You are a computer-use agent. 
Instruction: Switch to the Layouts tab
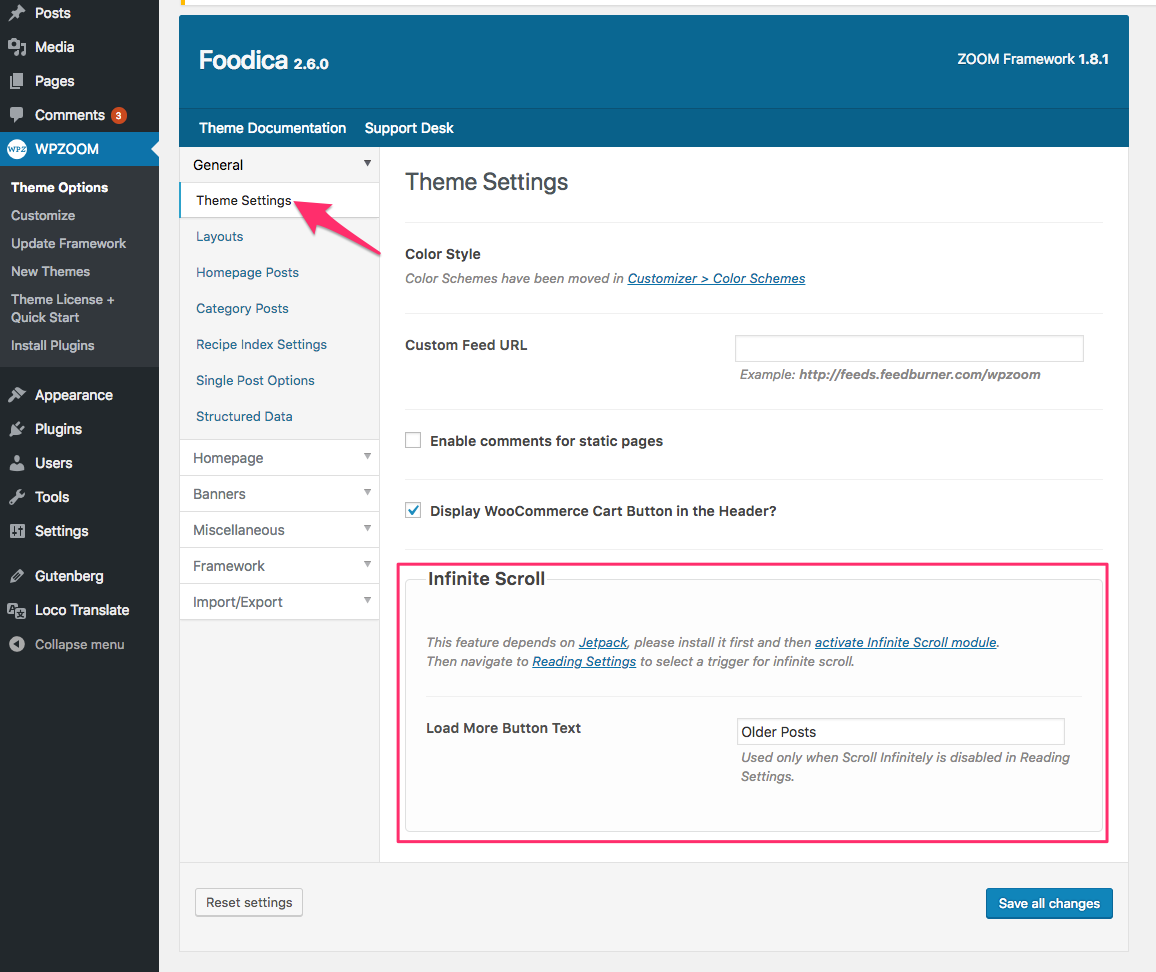(x=220, y=236)
